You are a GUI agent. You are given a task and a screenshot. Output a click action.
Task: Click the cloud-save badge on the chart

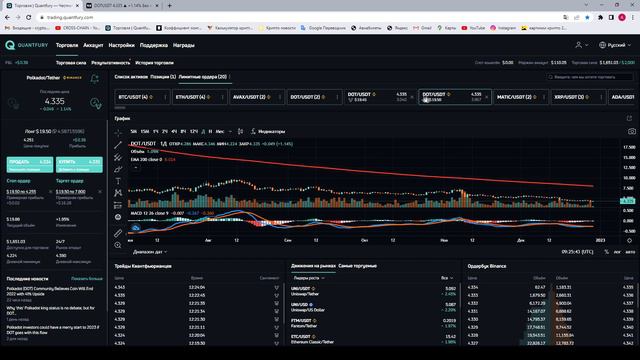coord(136,228)
